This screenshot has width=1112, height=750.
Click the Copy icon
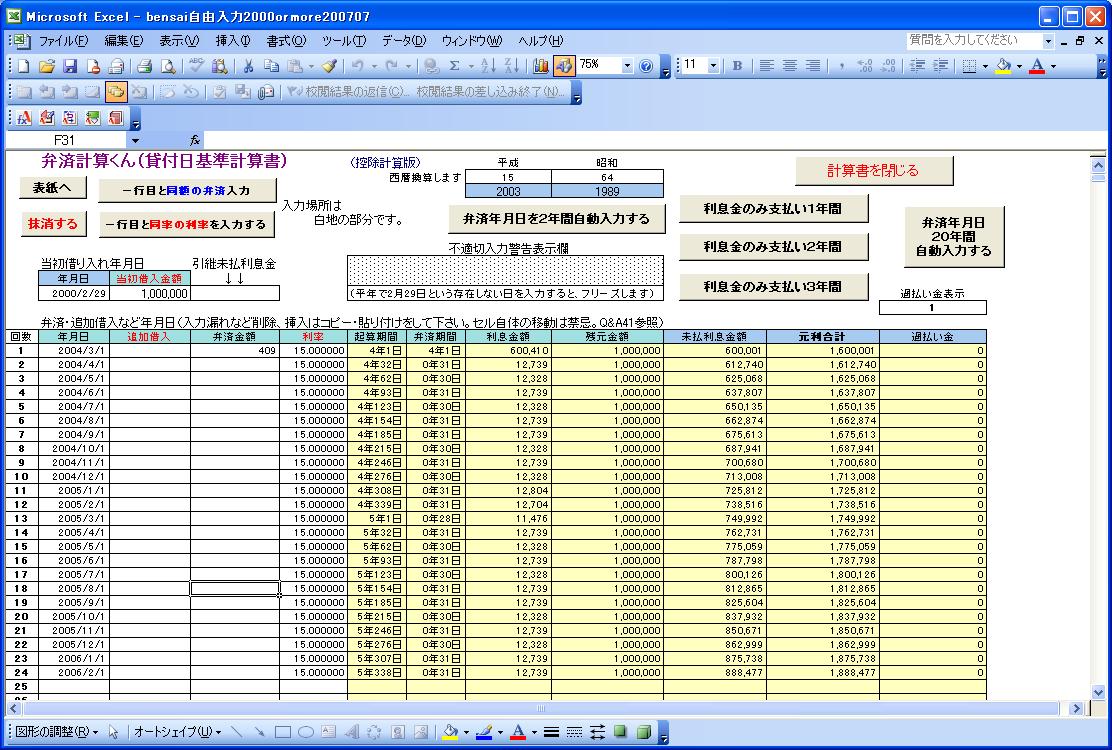[x=271, y=66]
